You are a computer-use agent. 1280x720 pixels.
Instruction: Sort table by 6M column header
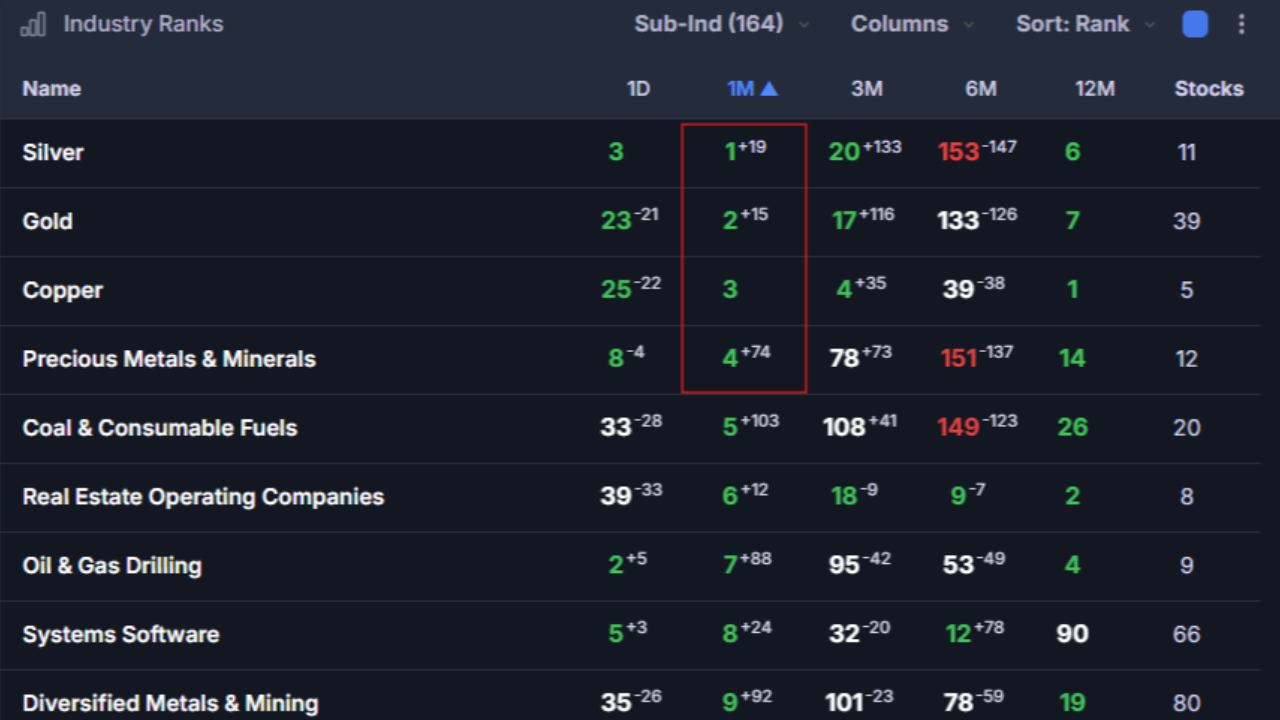point(981,89)
